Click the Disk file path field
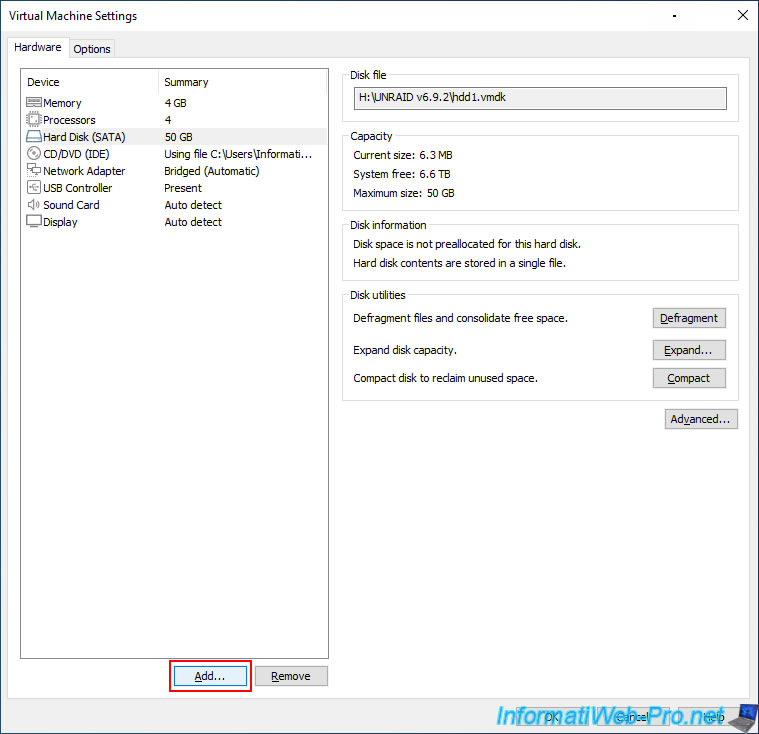 540,98
